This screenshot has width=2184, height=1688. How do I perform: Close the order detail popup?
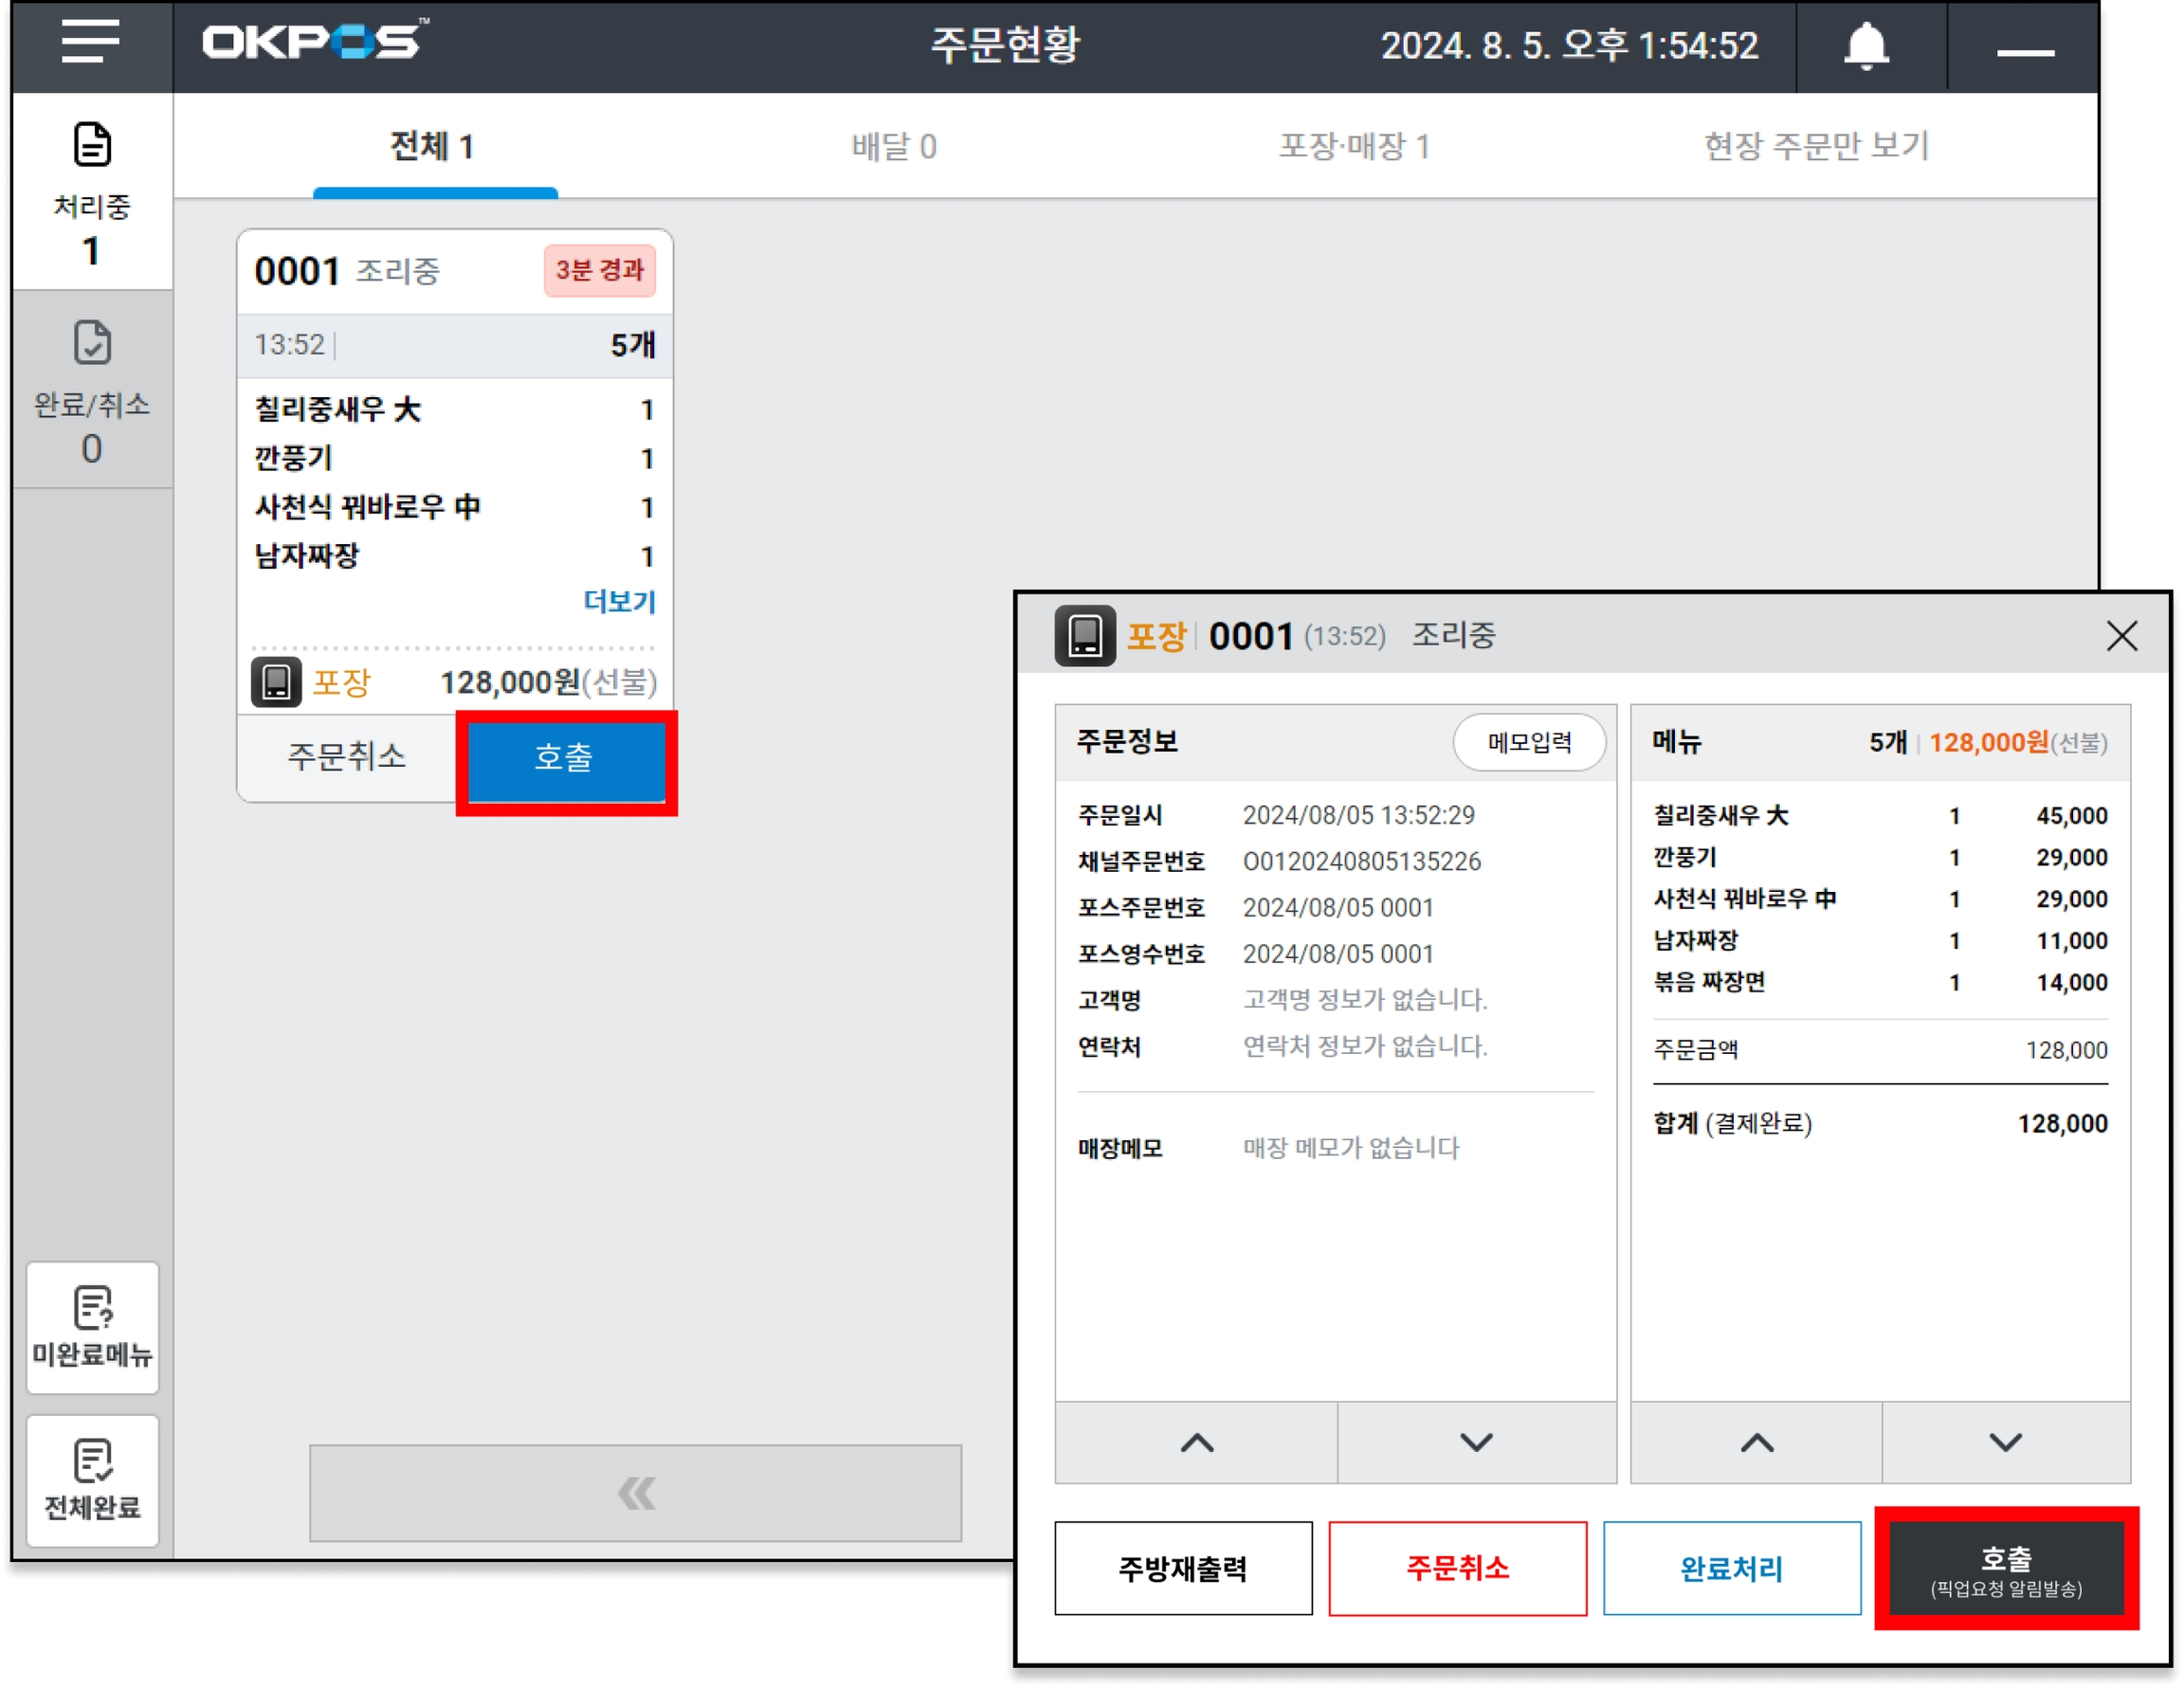tap(2121, 636)
